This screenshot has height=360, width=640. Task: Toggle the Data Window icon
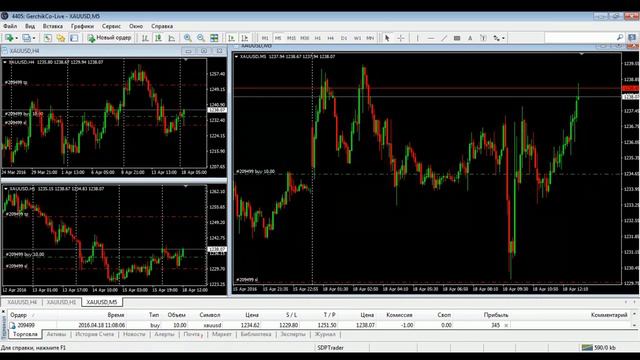pyautogui.click(x=61, y=38)
